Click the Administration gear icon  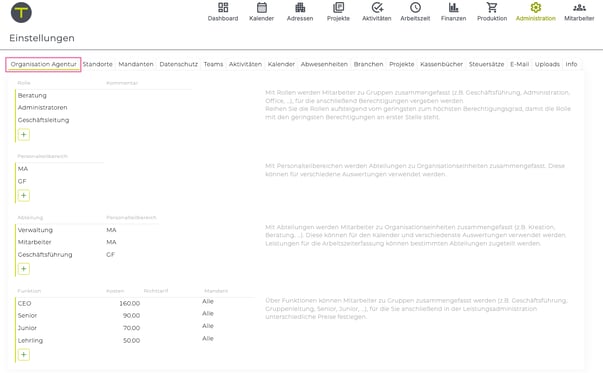[536, 8]
